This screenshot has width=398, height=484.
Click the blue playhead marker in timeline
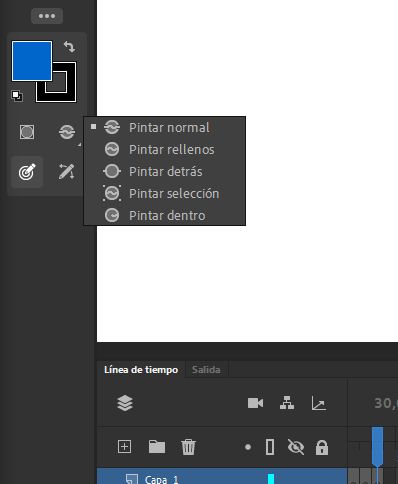377,447
